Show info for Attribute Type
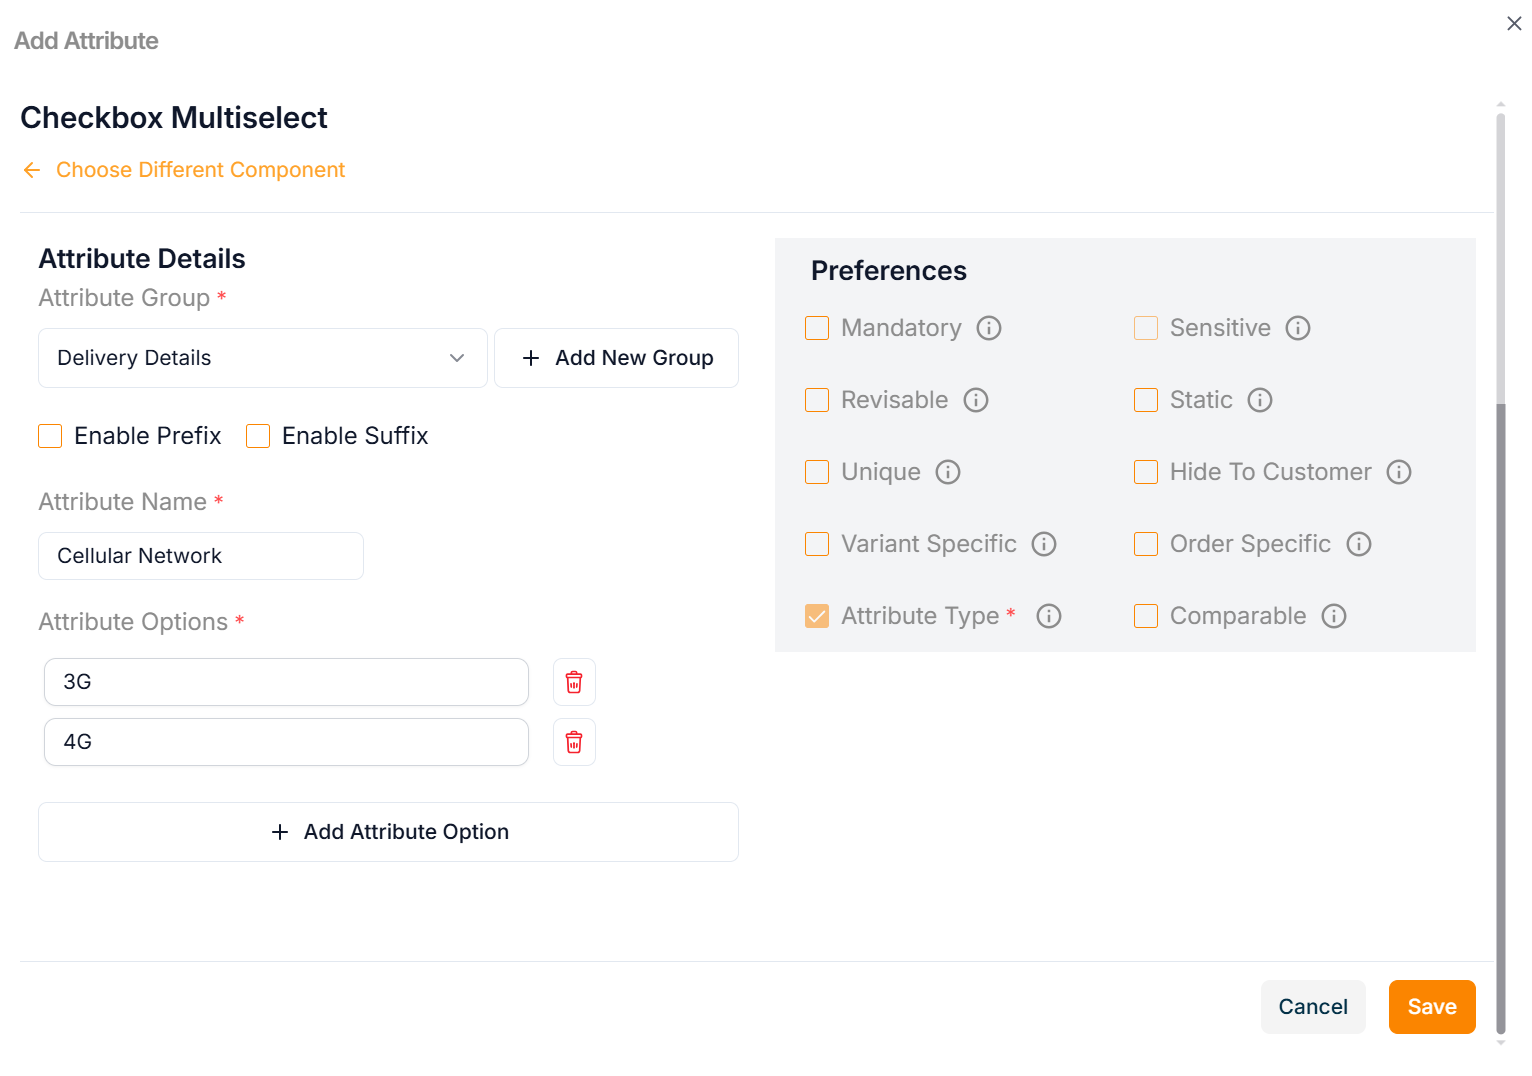 1049,616
